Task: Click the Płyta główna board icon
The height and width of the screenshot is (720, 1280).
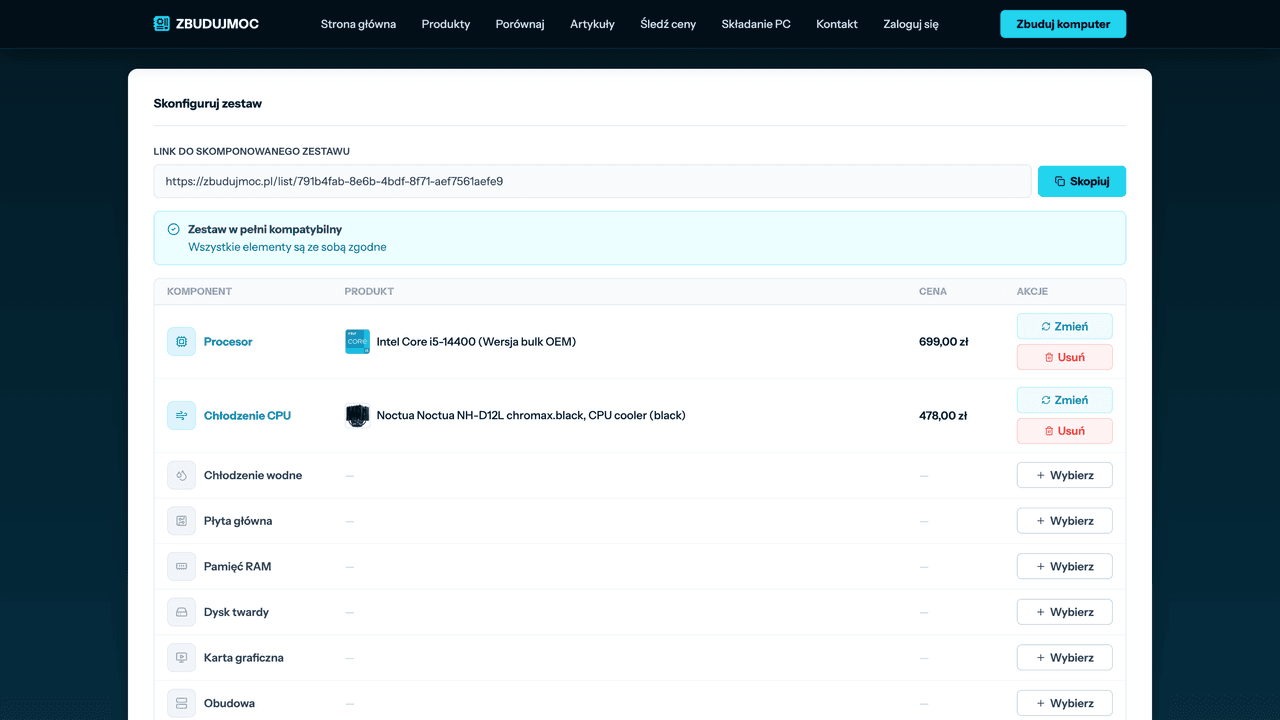Action: (x=181, y=521)
